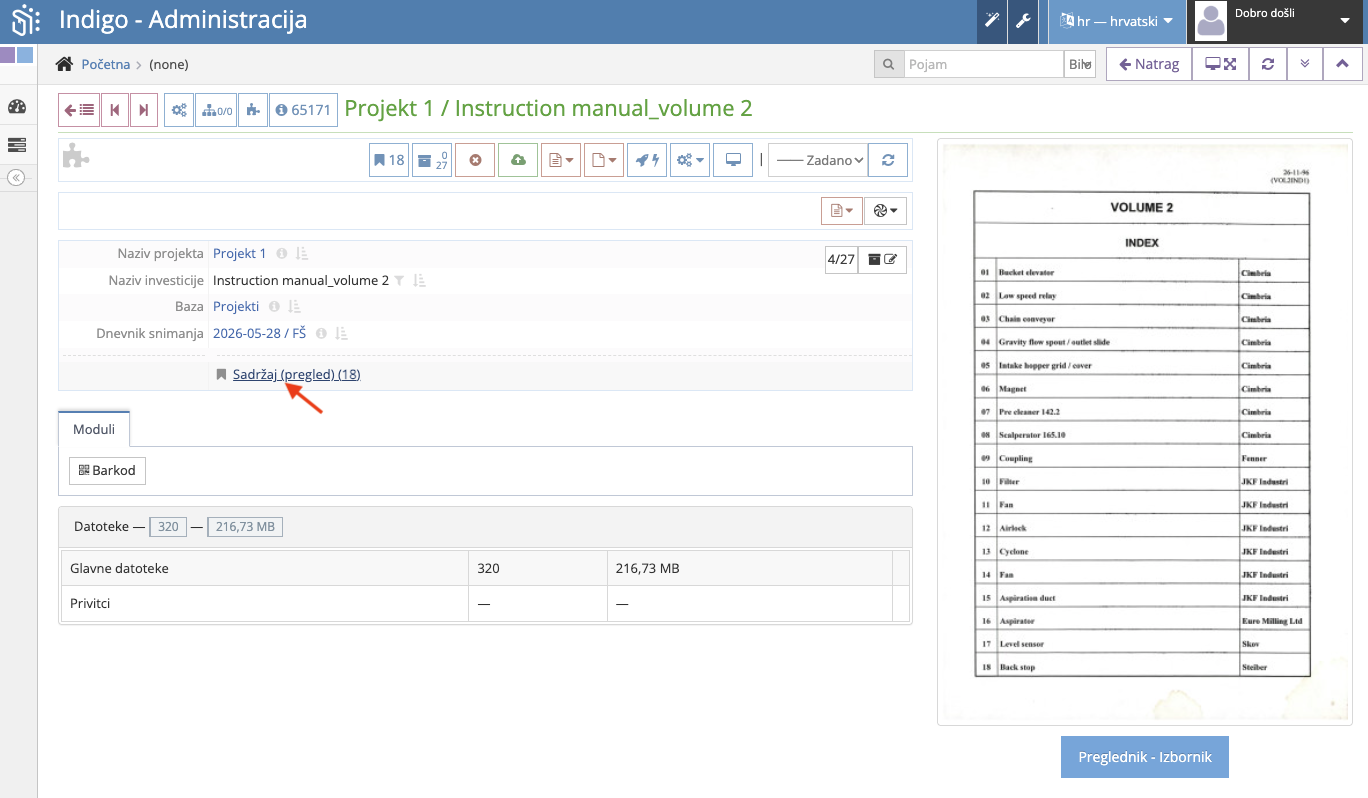Click the 4/27 counter

click(841, 259)
